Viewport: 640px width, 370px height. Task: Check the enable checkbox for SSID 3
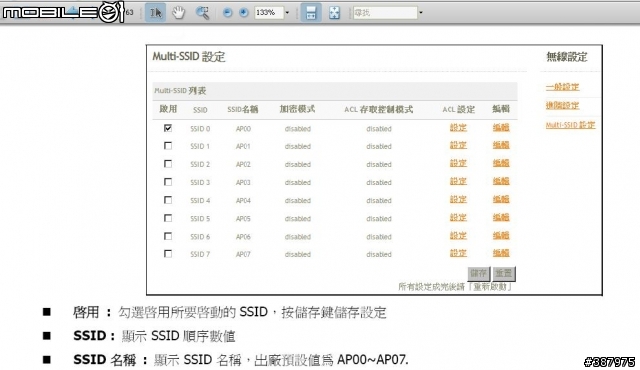pyautogui.click(x=168, y=182)
